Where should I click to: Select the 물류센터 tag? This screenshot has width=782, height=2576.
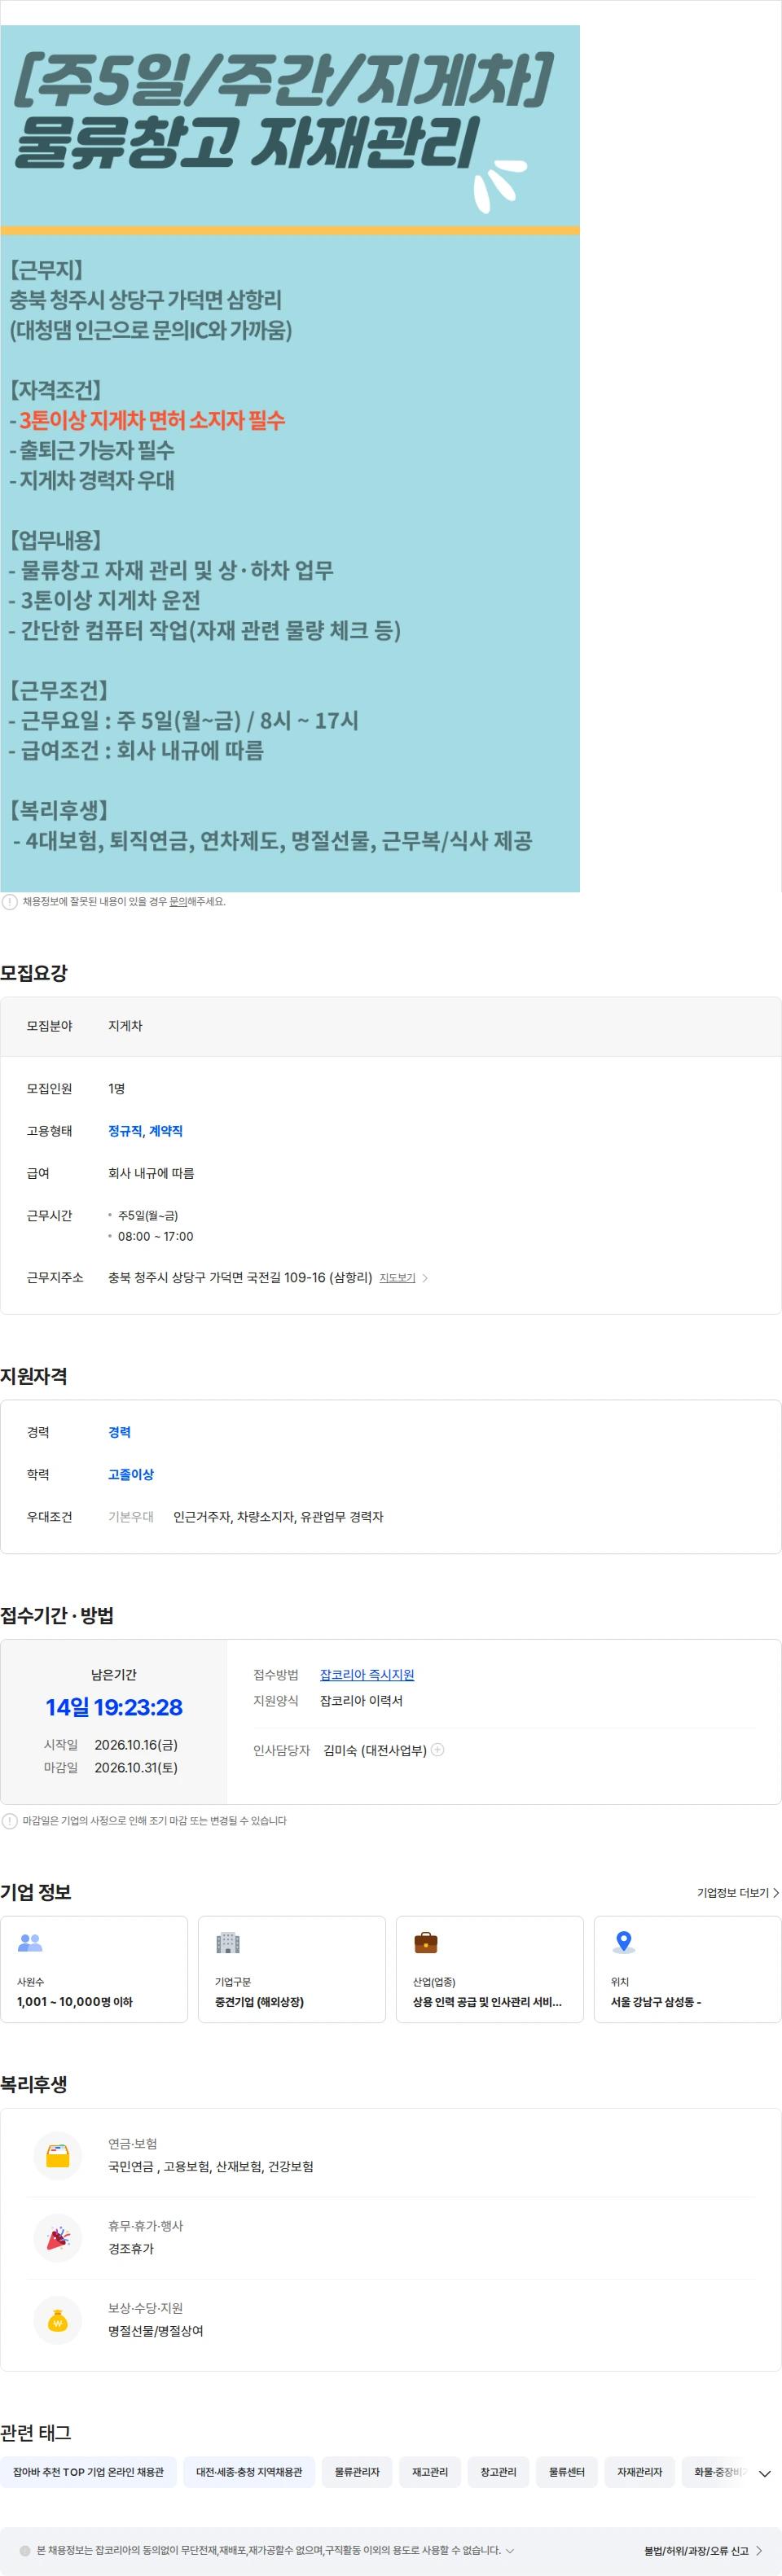pyautogui.click(x=567, y=2471)
